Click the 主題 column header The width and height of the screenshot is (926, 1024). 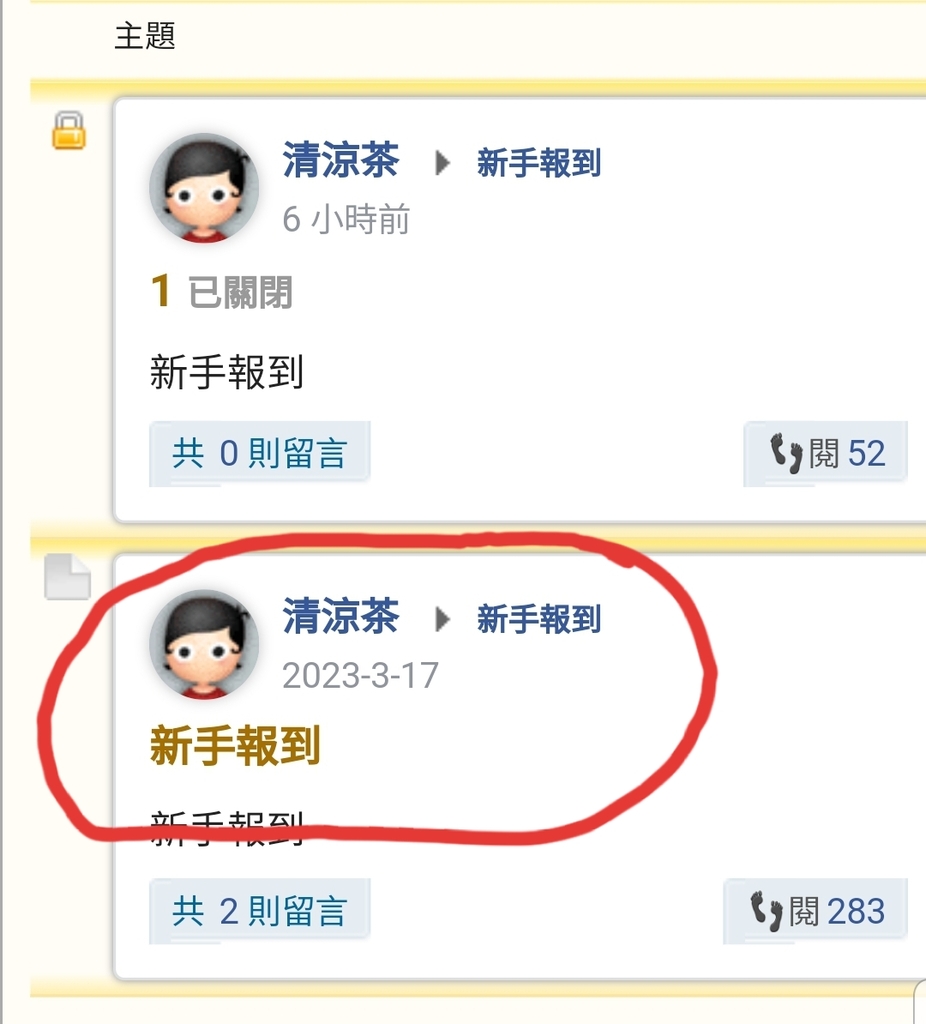coord(145,35)
